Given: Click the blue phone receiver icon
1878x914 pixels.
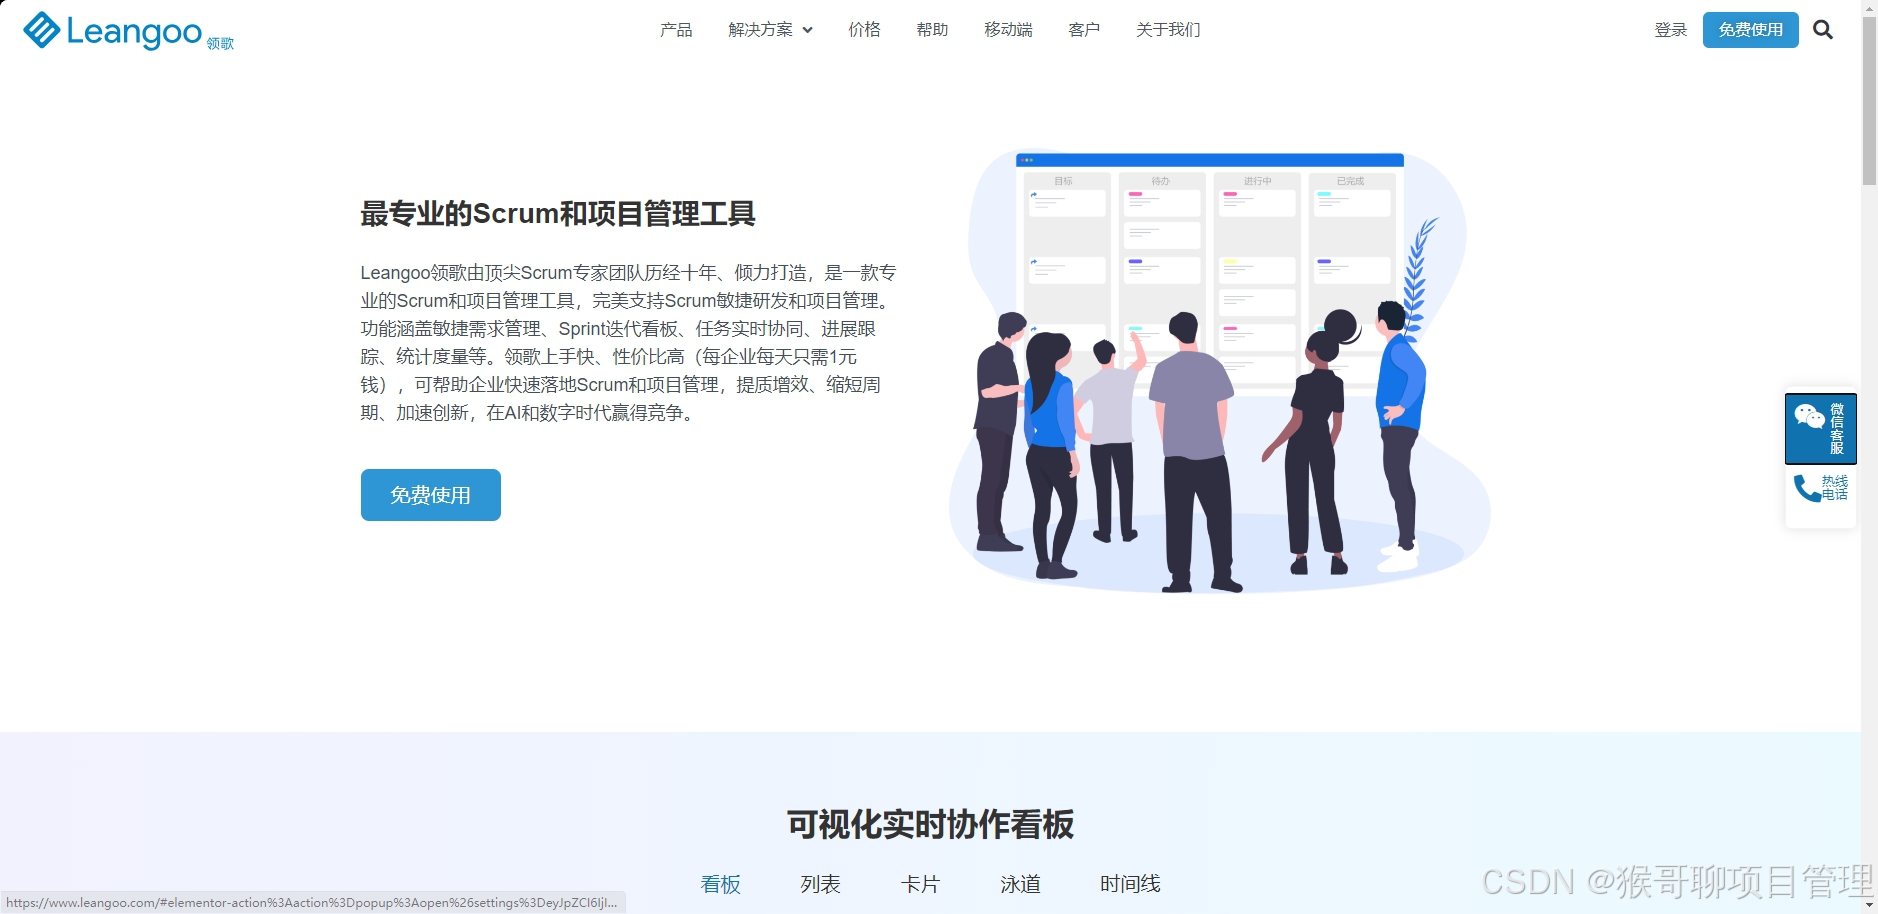Looking at the screenshot, I should [1806, 490].
